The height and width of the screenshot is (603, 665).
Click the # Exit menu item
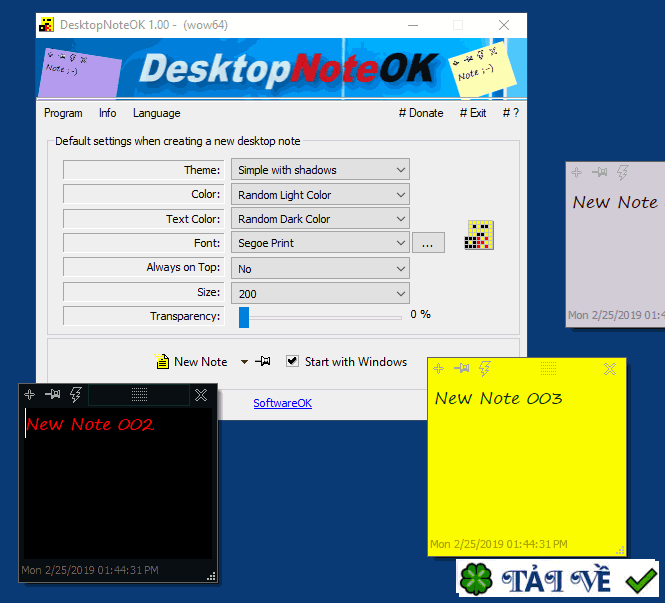coord(473,113)
